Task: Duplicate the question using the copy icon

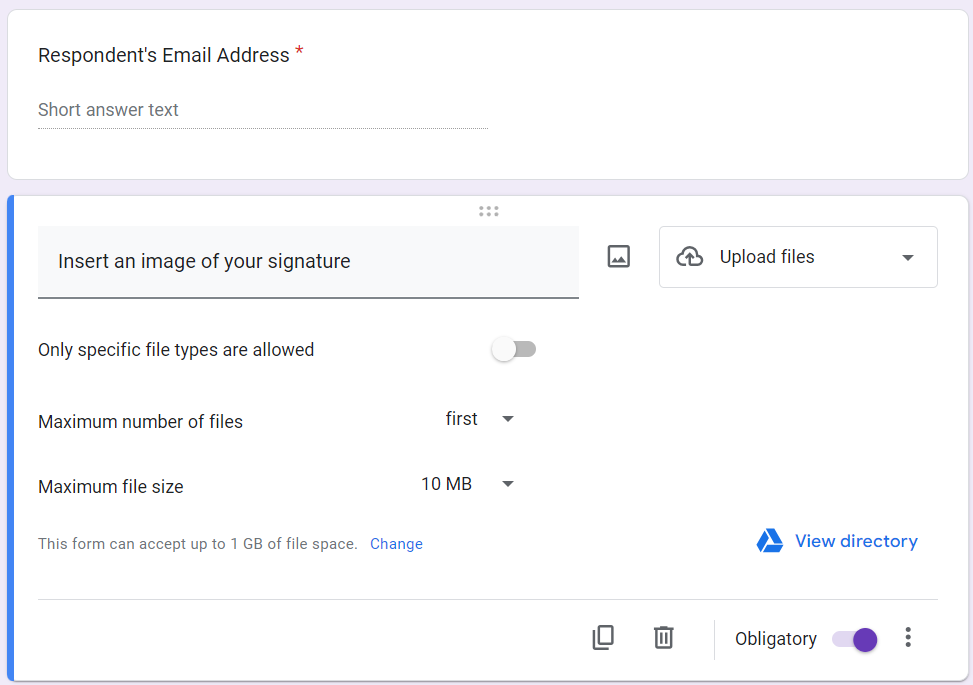Action: 603,637
